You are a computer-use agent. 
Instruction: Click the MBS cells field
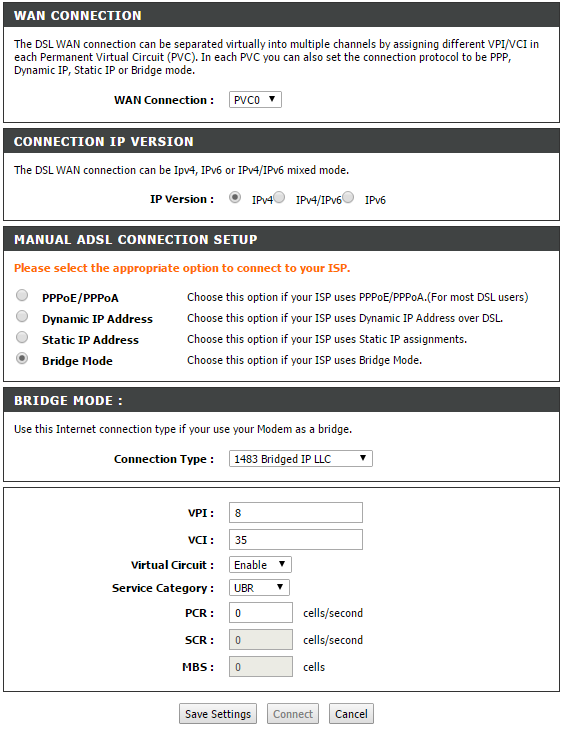[x=261, y=667]
